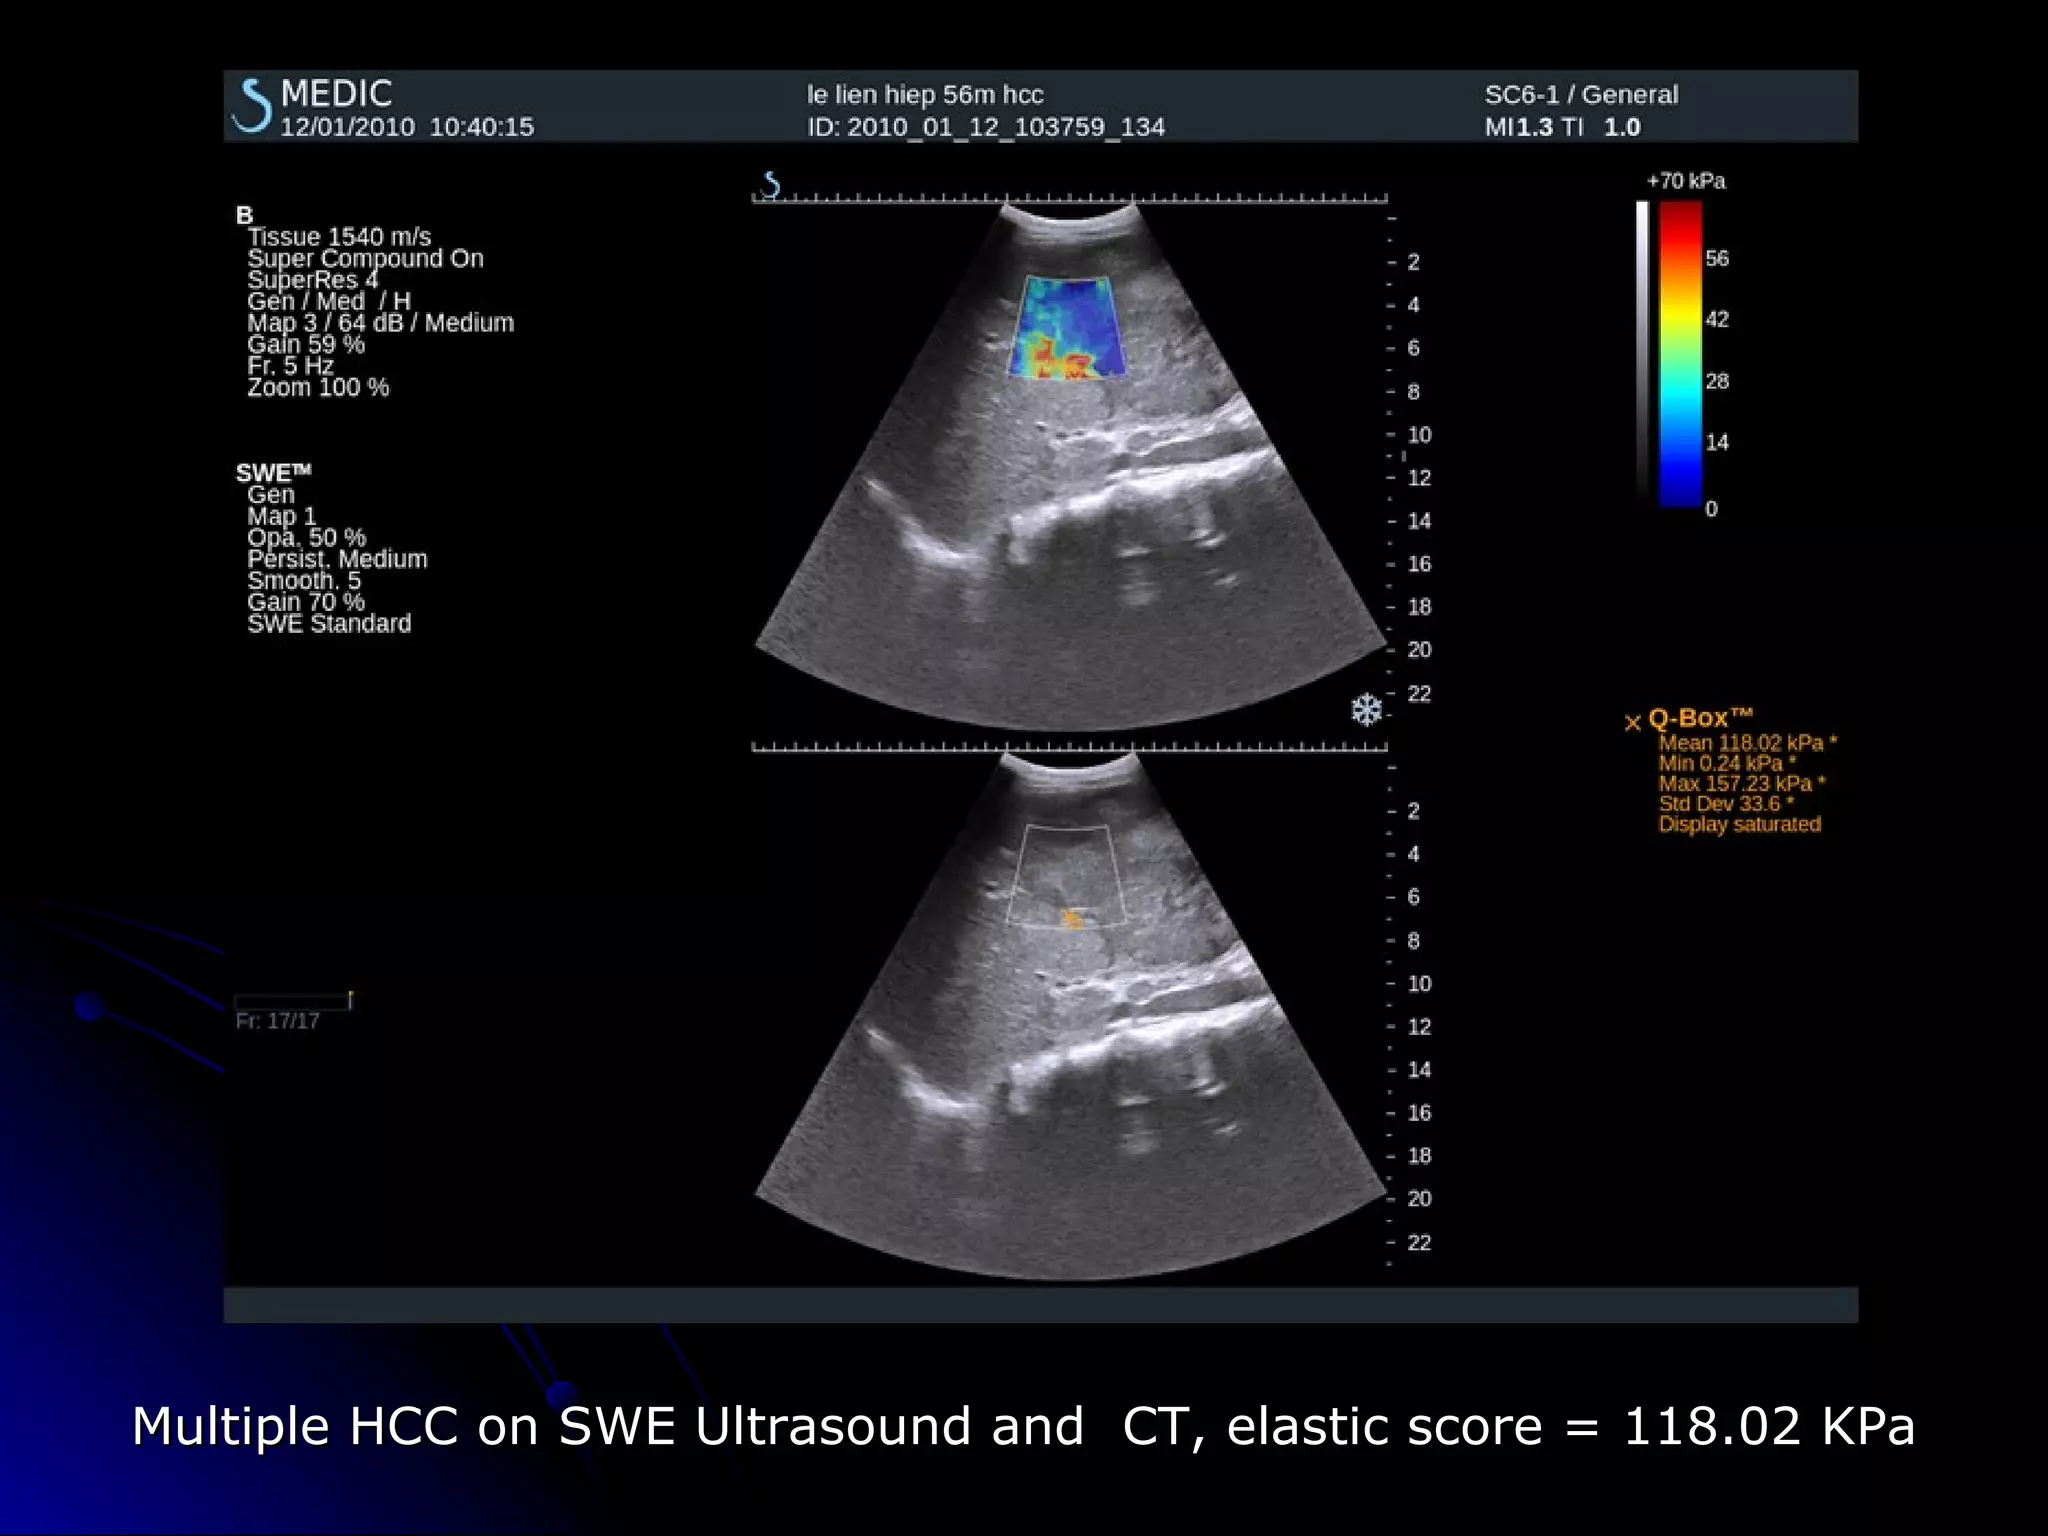Screen dimensions: 2048x1536
Task: Click the small probe orientation marker above upper scan
Action: pos(770,185)
